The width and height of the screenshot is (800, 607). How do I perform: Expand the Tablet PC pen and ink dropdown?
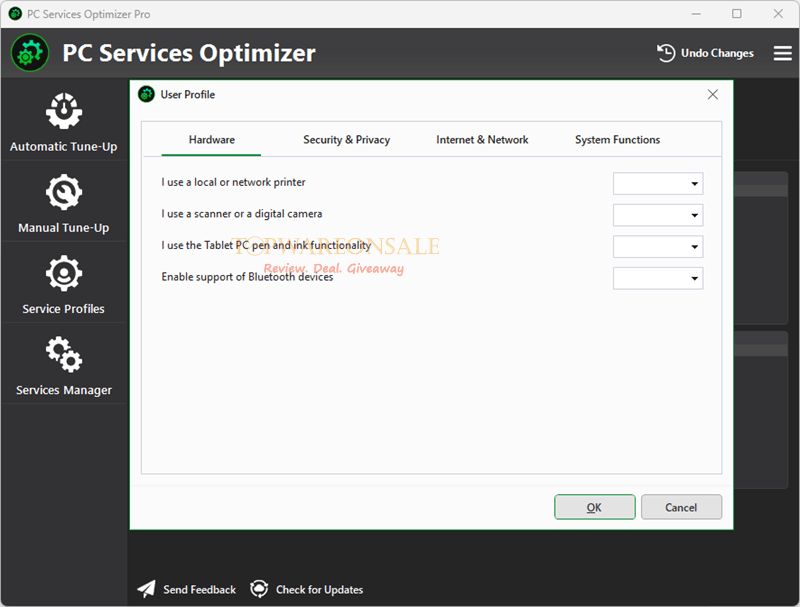click(658, 247)
